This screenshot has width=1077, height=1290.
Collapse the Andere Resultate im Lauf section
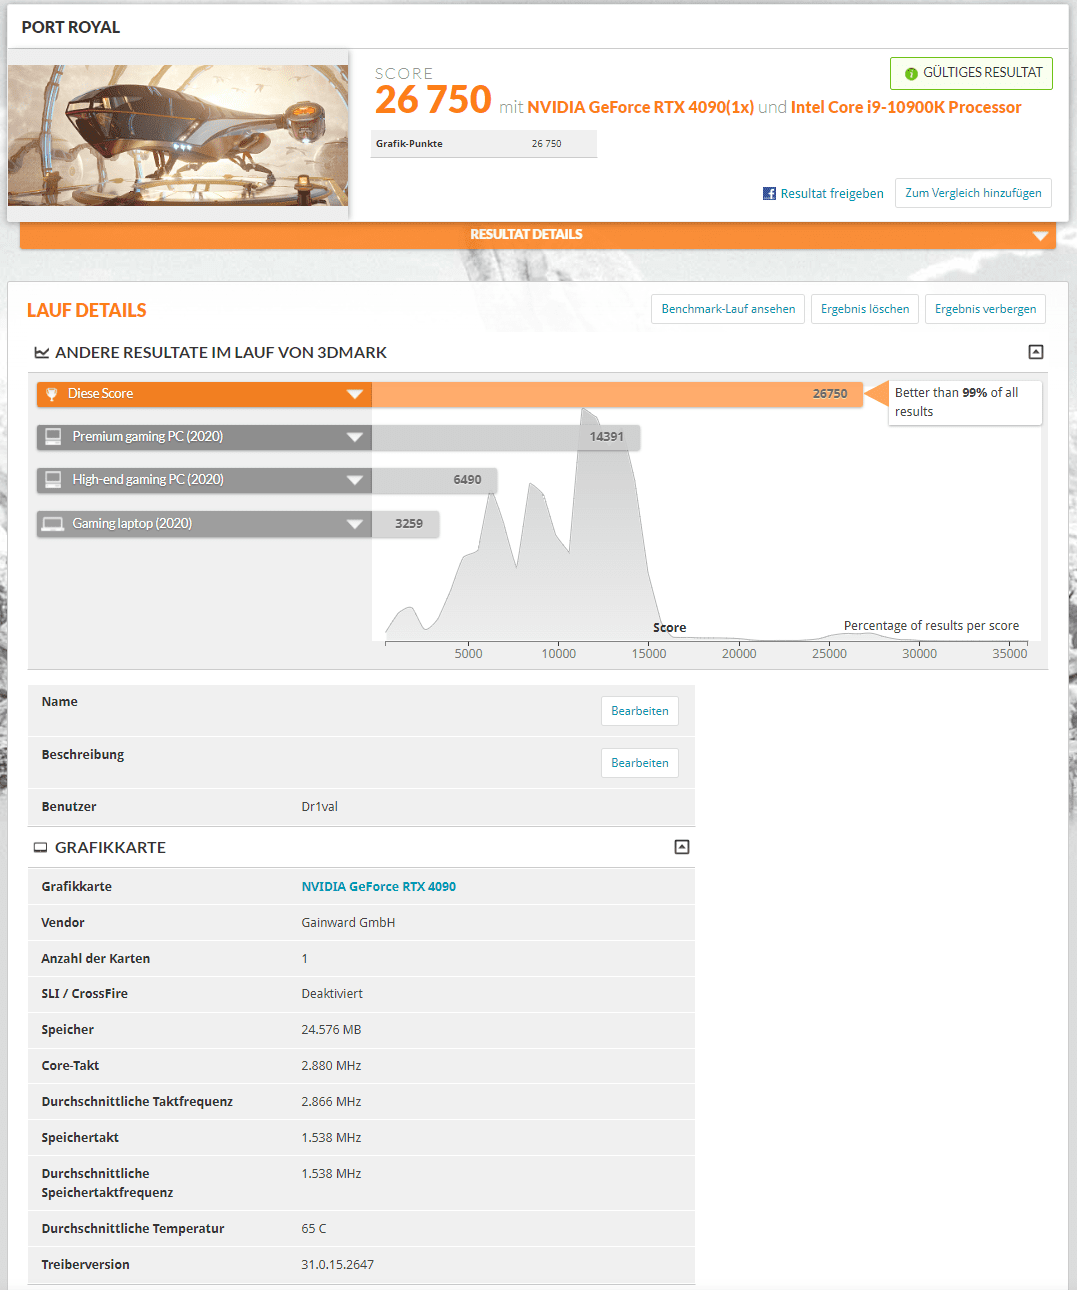click(1036, 352)
